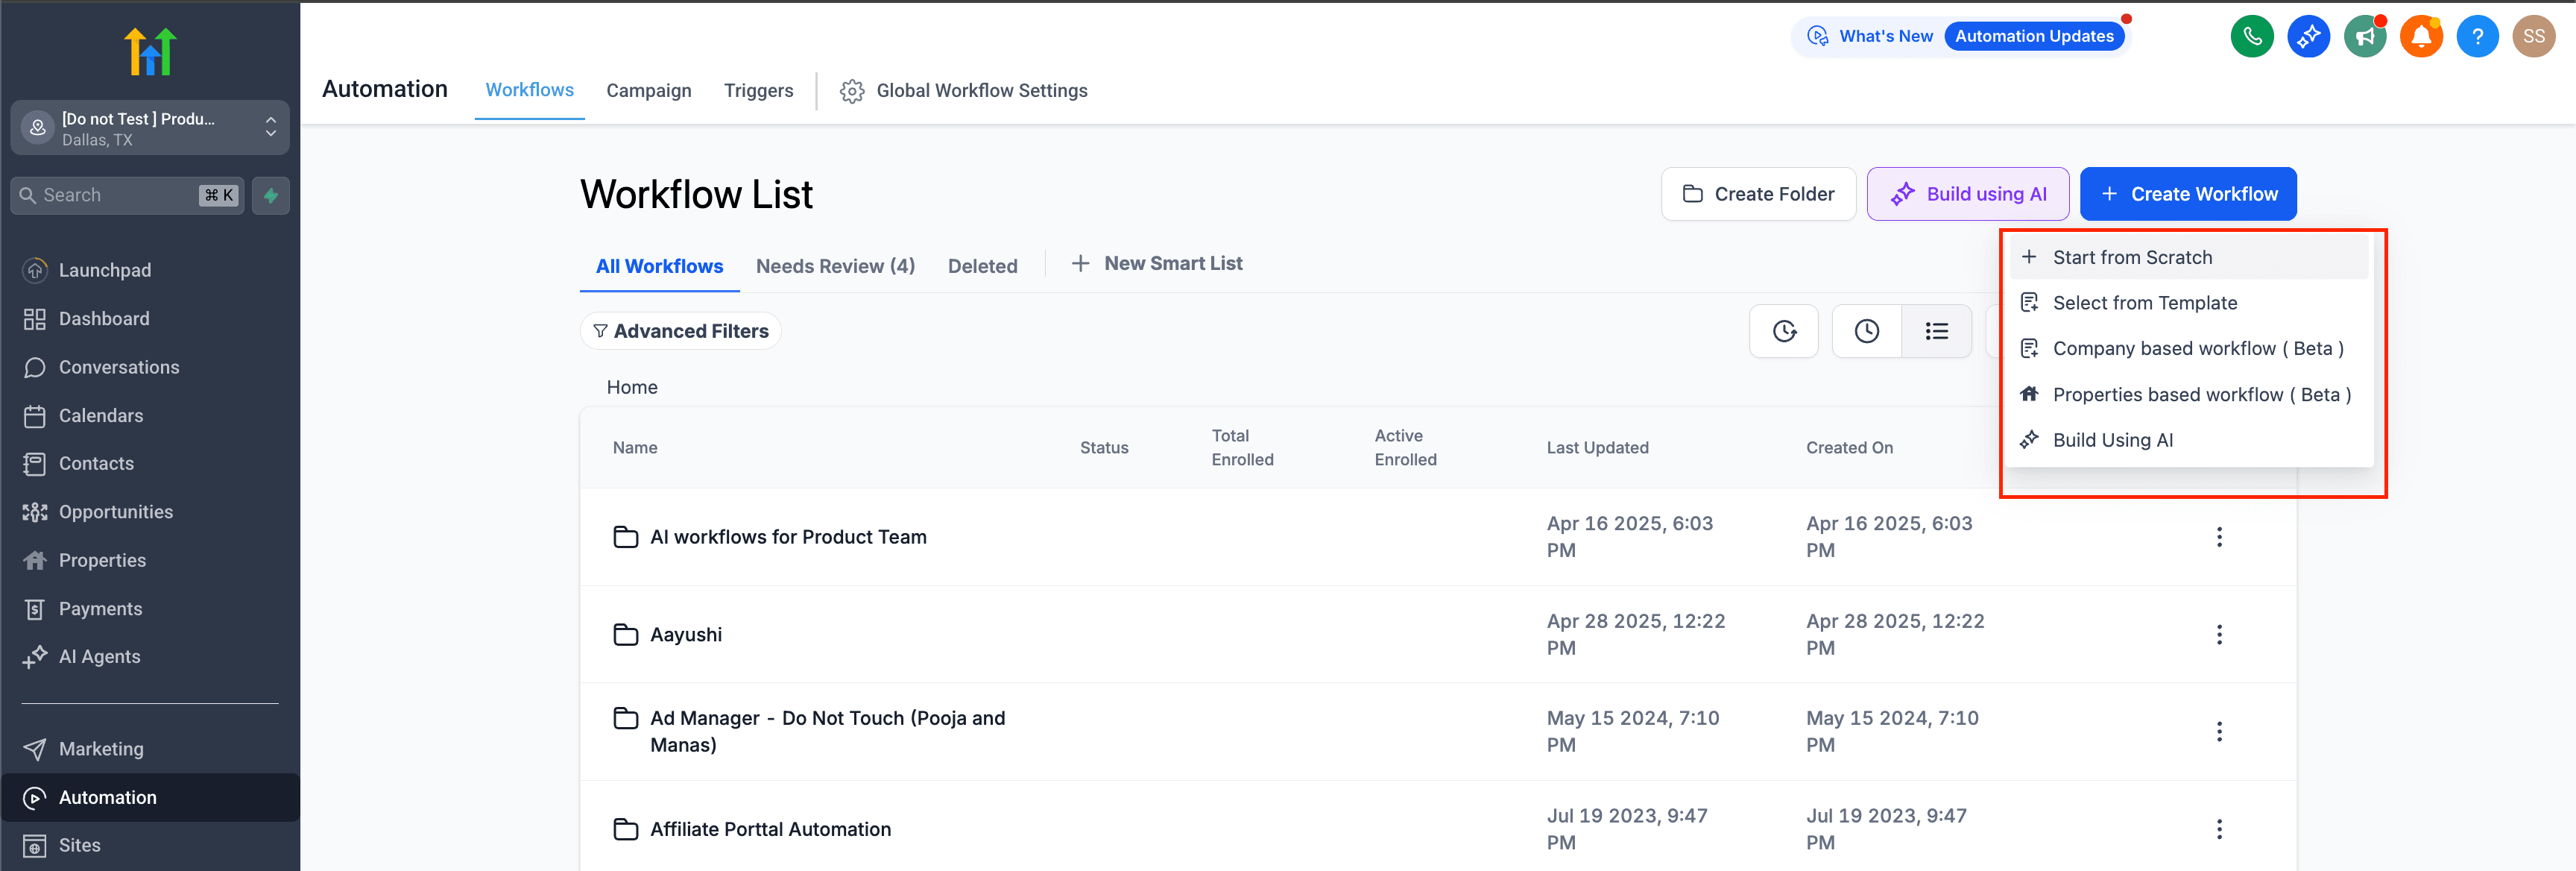Open Advanced Filters
The image size is (2576, 871).
680,331
